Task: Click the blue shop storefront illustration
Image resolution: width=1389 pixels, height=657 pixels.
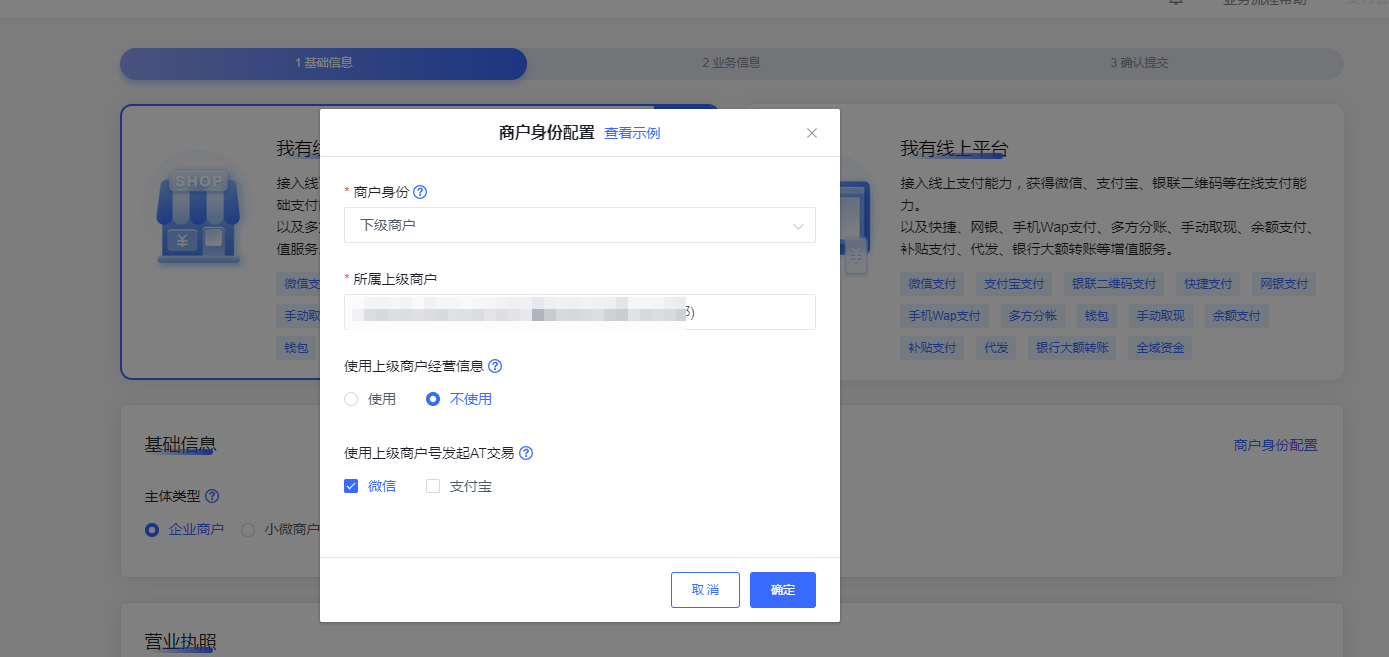Action: coord(198,215)
